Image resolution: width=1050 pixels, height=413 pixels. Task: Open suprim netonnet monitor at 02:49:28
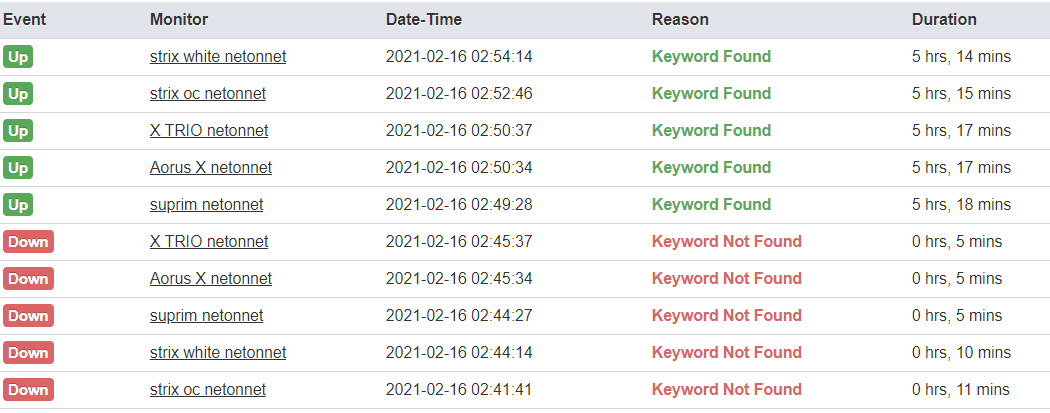tap(206, 204)
